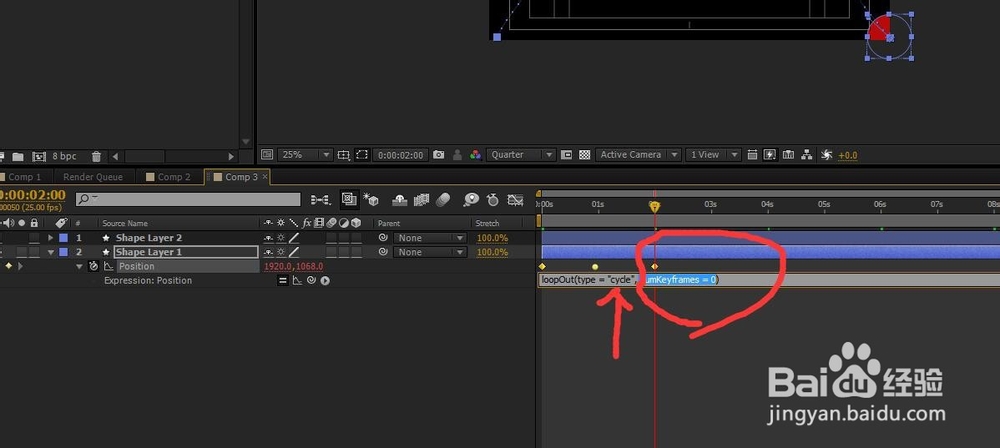Screen dimensions: 1000x448
Task: Toggle the Live Update star-cube icon
Action: click(371, 200)
